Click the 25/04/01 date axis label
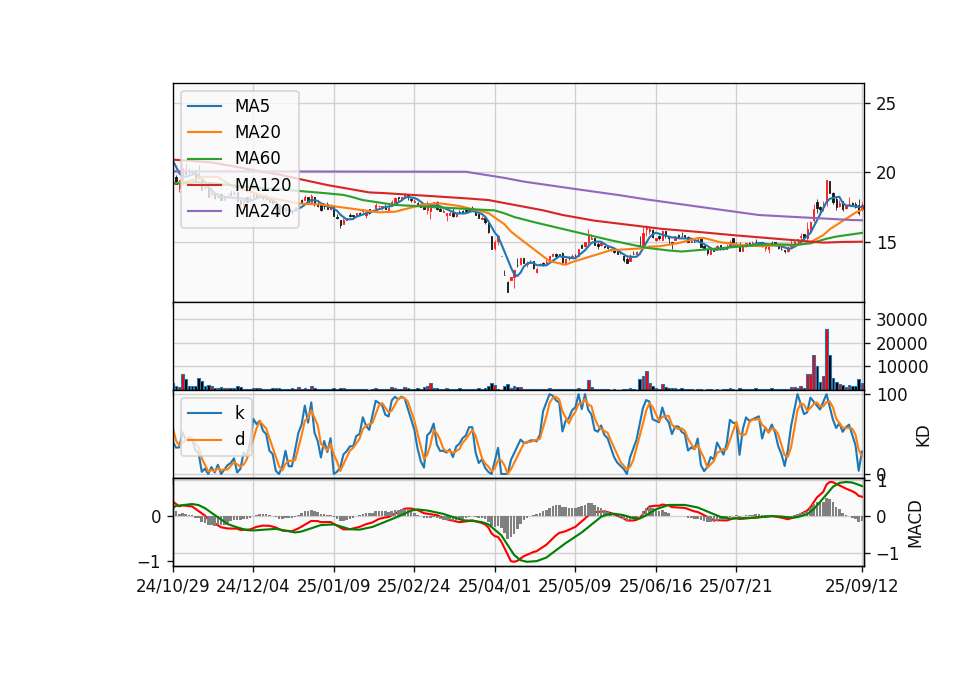Viewport: 960px width, 690px height. point(494,586)
